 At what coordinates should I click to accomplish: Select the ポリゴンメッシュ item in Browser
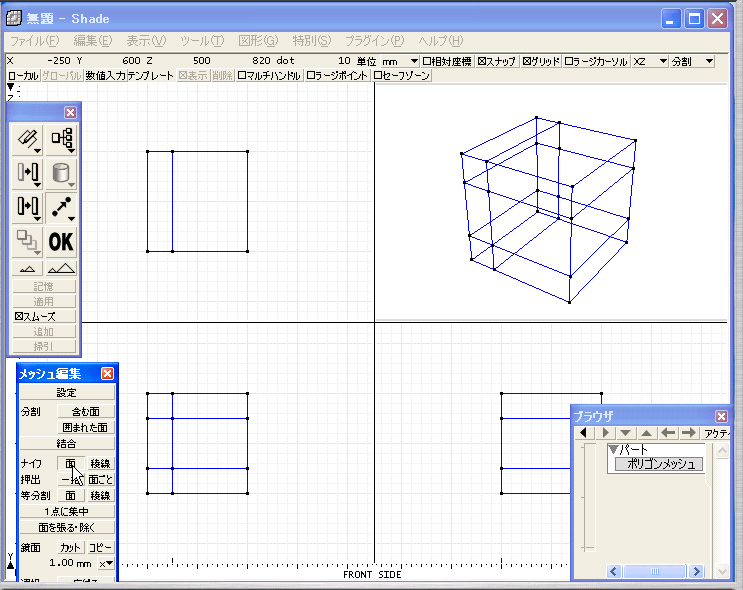pyautogui.click(x=659, y=464)
